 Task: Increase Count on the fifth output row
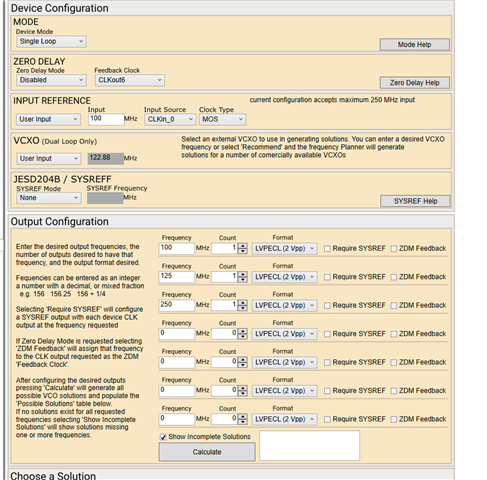click(x=243, y=360)
